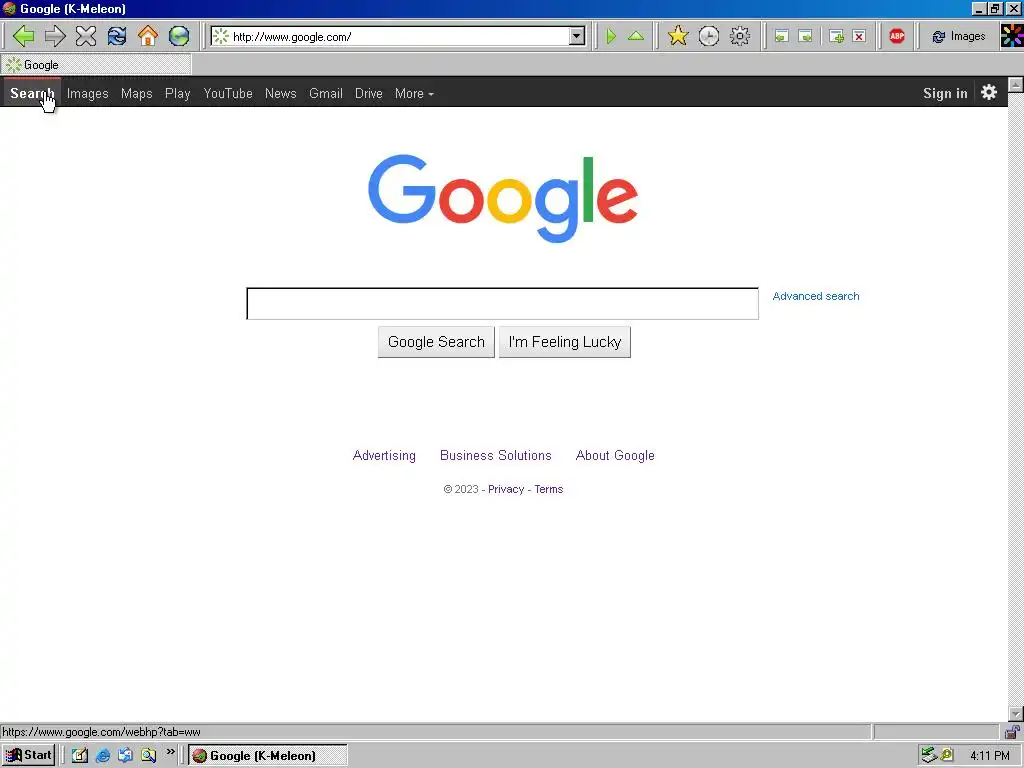
Task: Click the magnifier quick launch icon
Action: (x=149, y=756)
